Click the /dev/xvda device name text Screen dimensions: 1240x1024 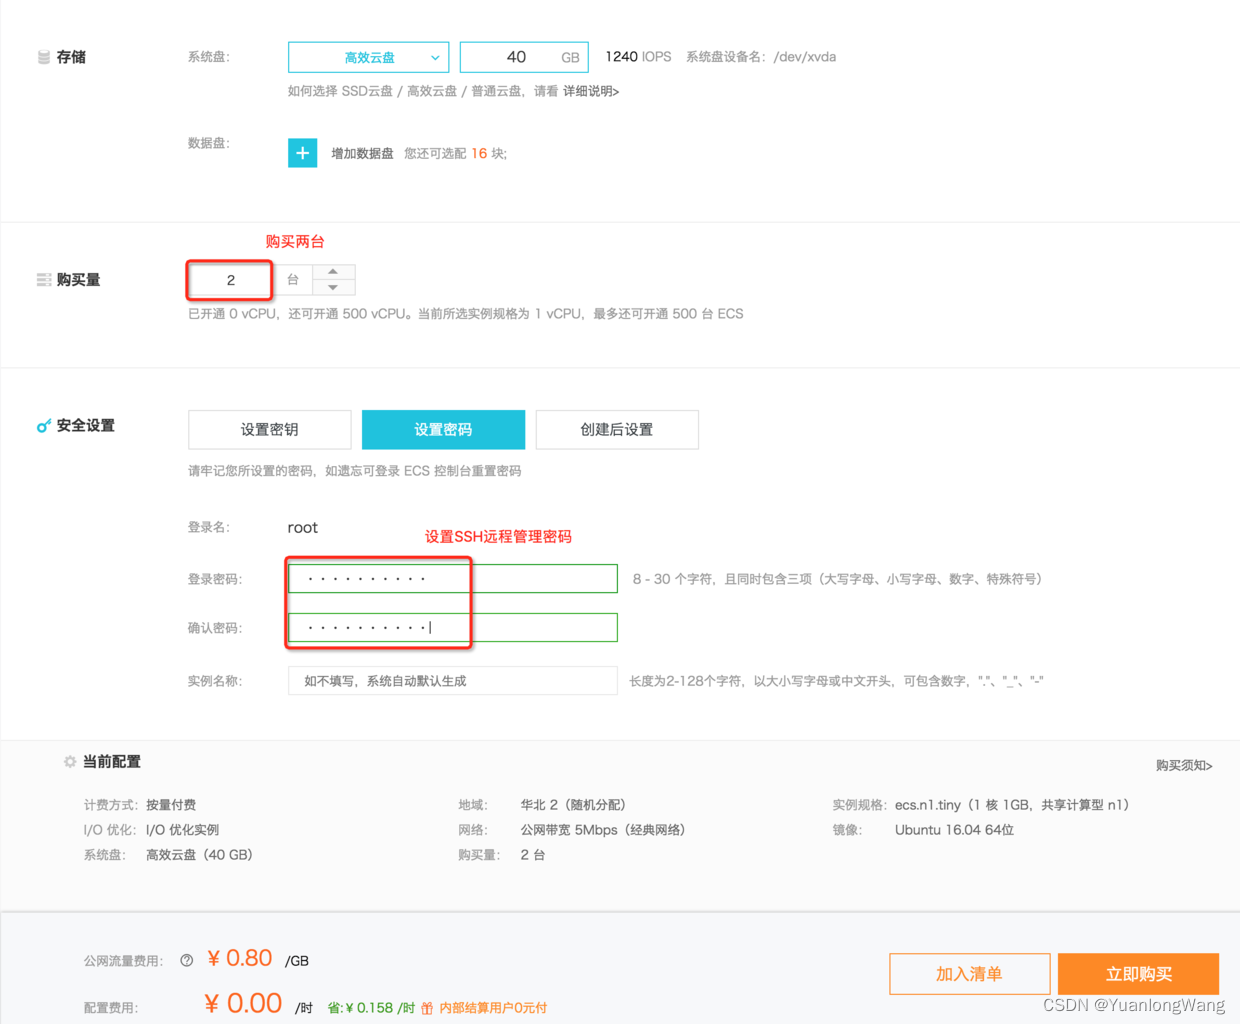click(x=805, y=57)
